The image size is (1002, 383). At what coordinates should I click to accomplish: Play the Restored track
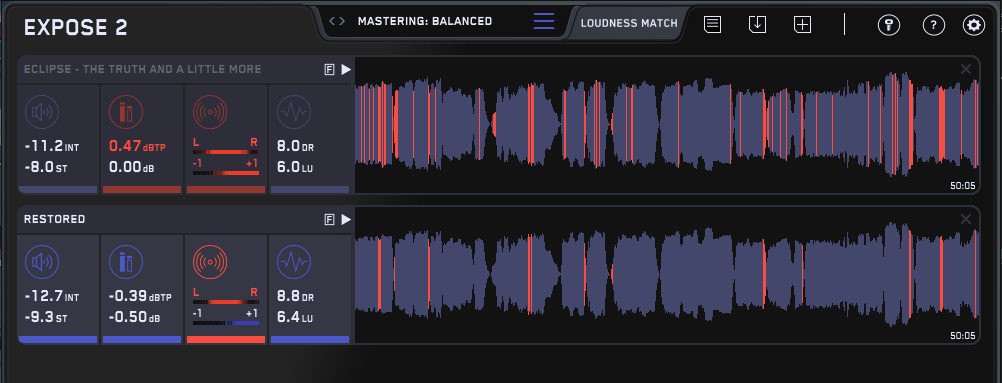coord(346,220)
